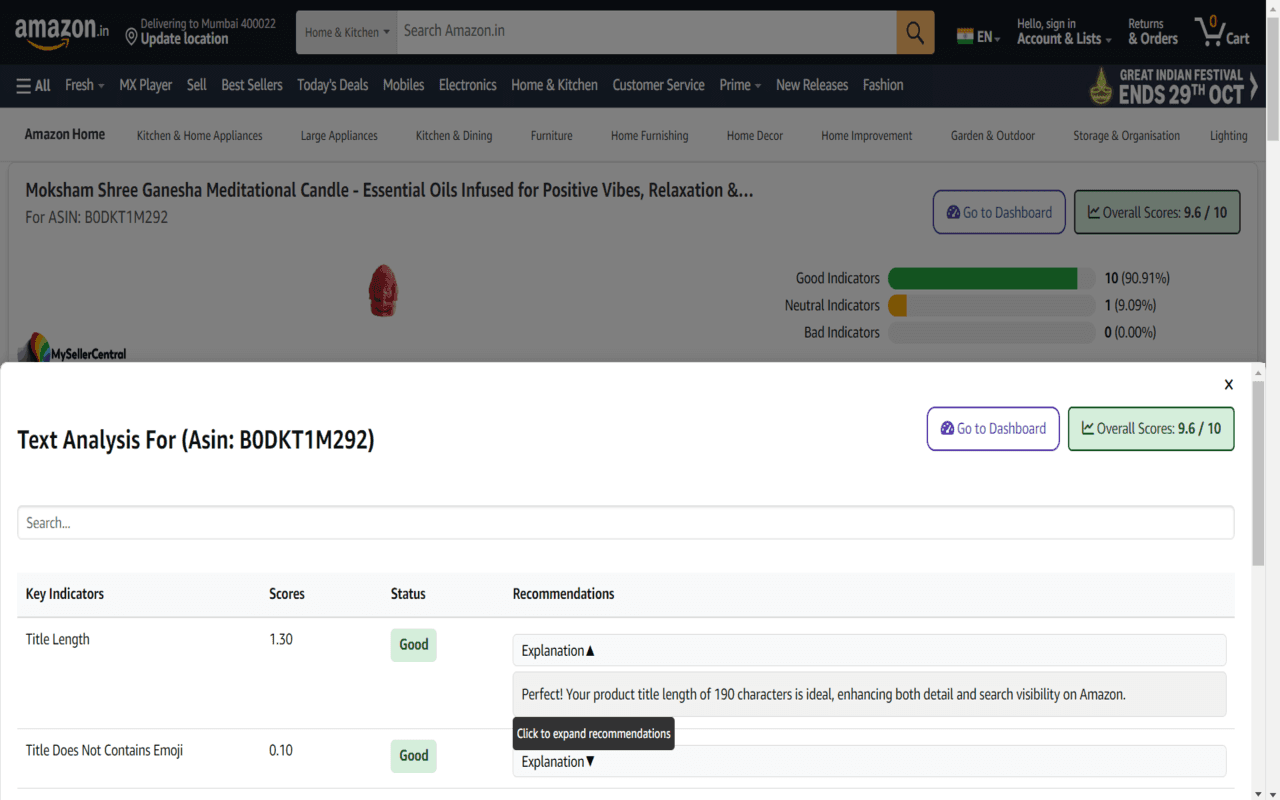
Task: Open MX Player in nav bar
Action: 146,85
